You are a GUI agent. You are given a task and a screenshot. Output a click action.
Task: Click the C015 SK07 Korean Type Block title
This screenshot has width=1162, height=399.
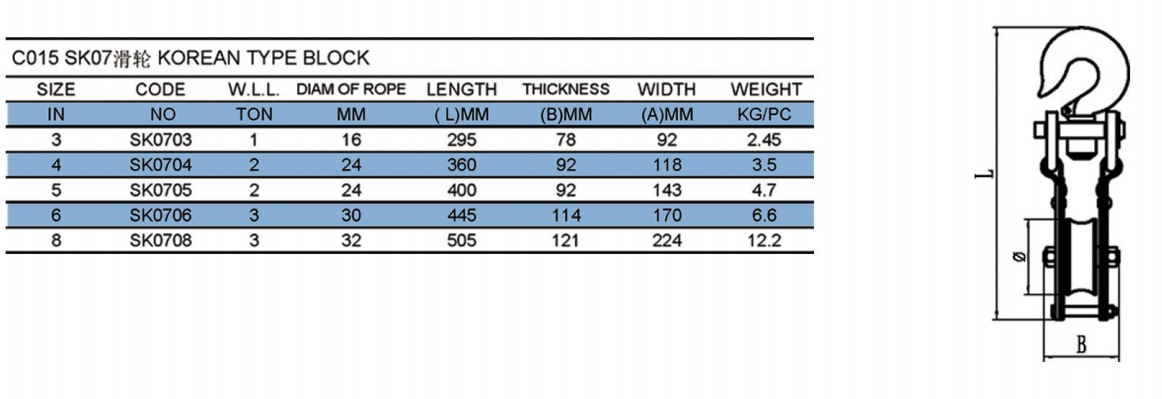pyautogui.click(x=190, y=57)
